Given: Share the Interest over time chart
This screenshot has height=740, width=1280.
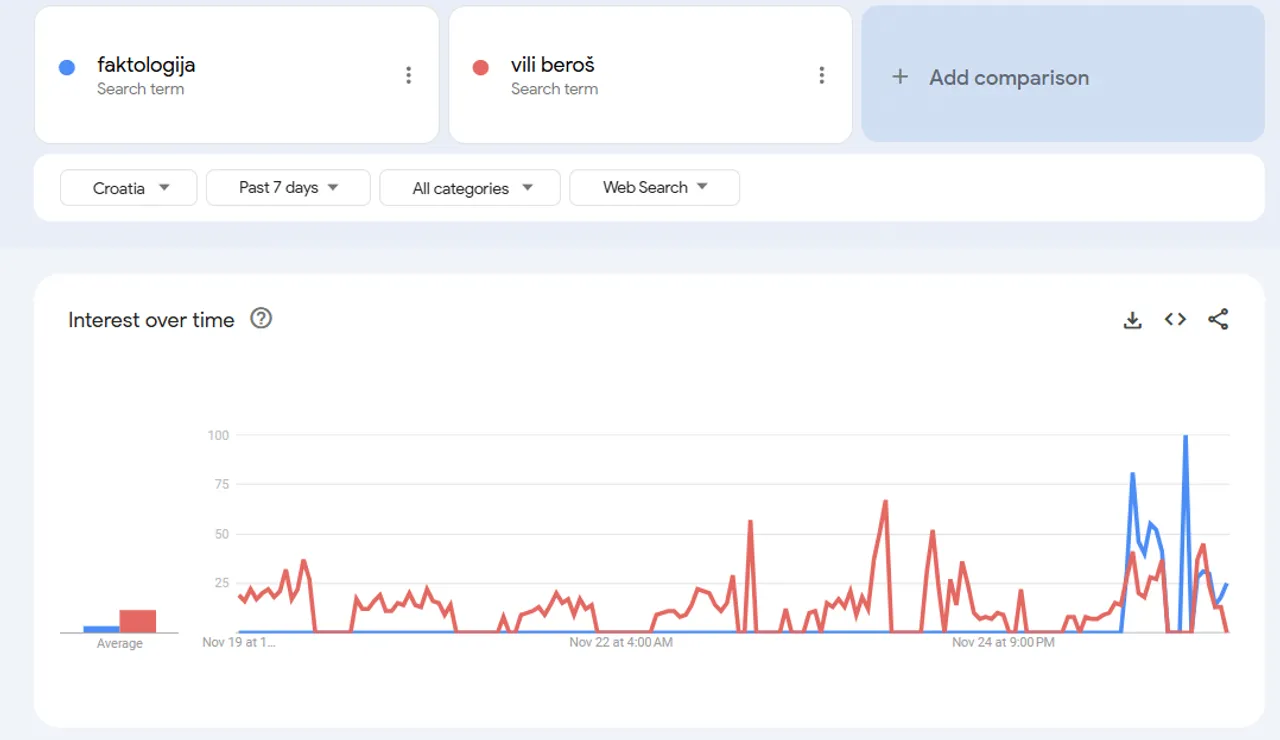Looking at the screenshot, I should [1218, 320].
